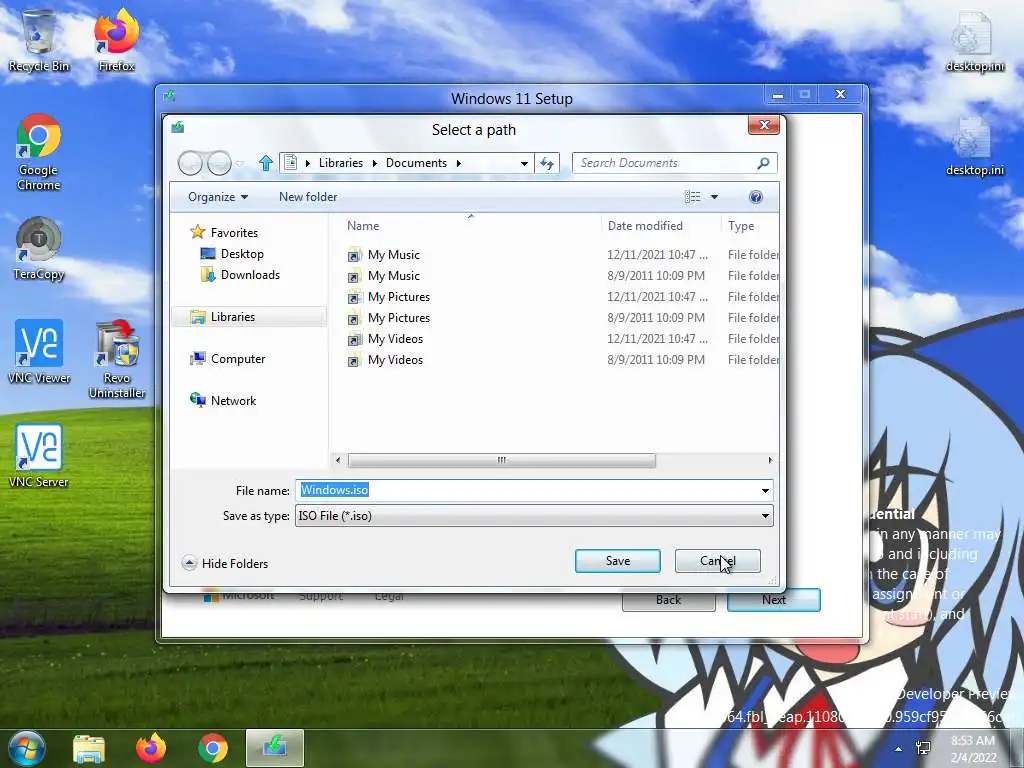Go up one folder level
Image resolution: width=1024 pixels, height=768 pixels.
tap(265, 163)
